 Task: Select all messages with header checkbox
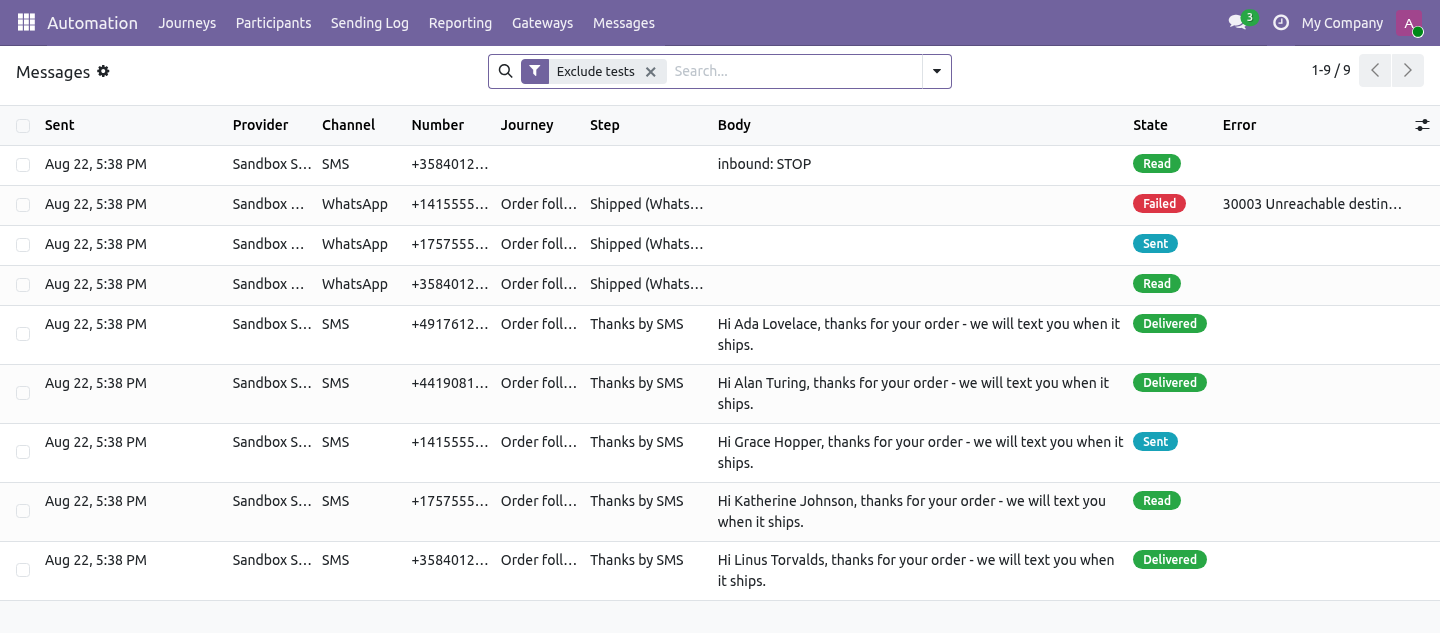pos(23,126)
